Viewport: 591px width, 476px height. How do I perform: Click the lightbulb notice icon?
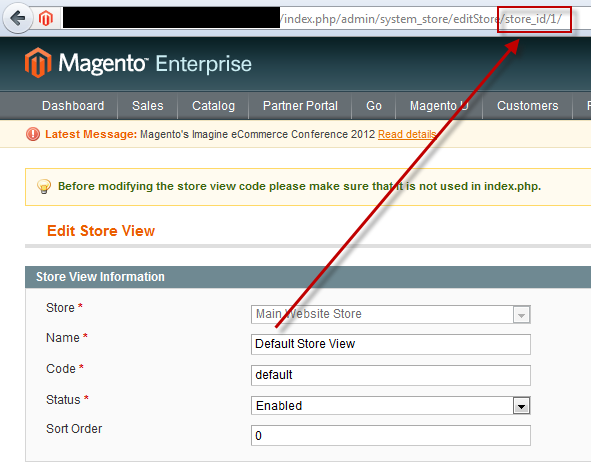(44, 186)
